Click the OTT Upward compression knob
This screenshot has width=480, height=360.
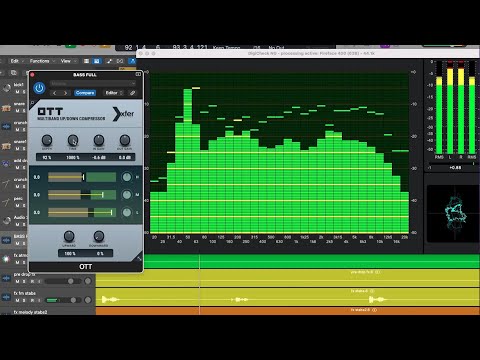tap(69, 236)
